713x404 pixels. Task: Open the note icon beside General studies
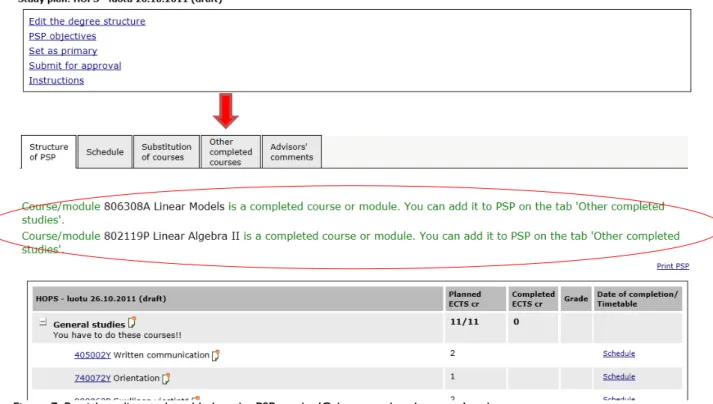pos(132,323)
